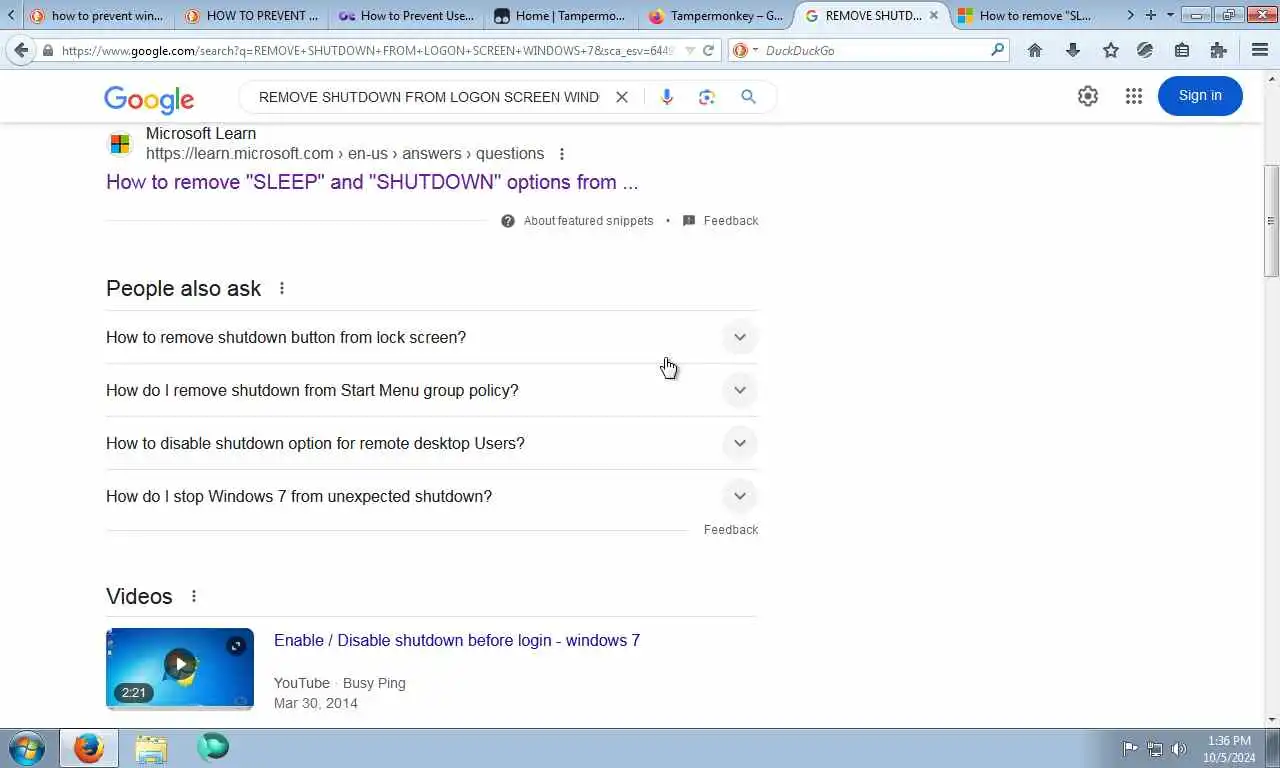Viewport: 1280px width, 768px height.
Task: Click the page vertical scrollbar thumb
Action: pyautogui.click(x=1271, y=221)
